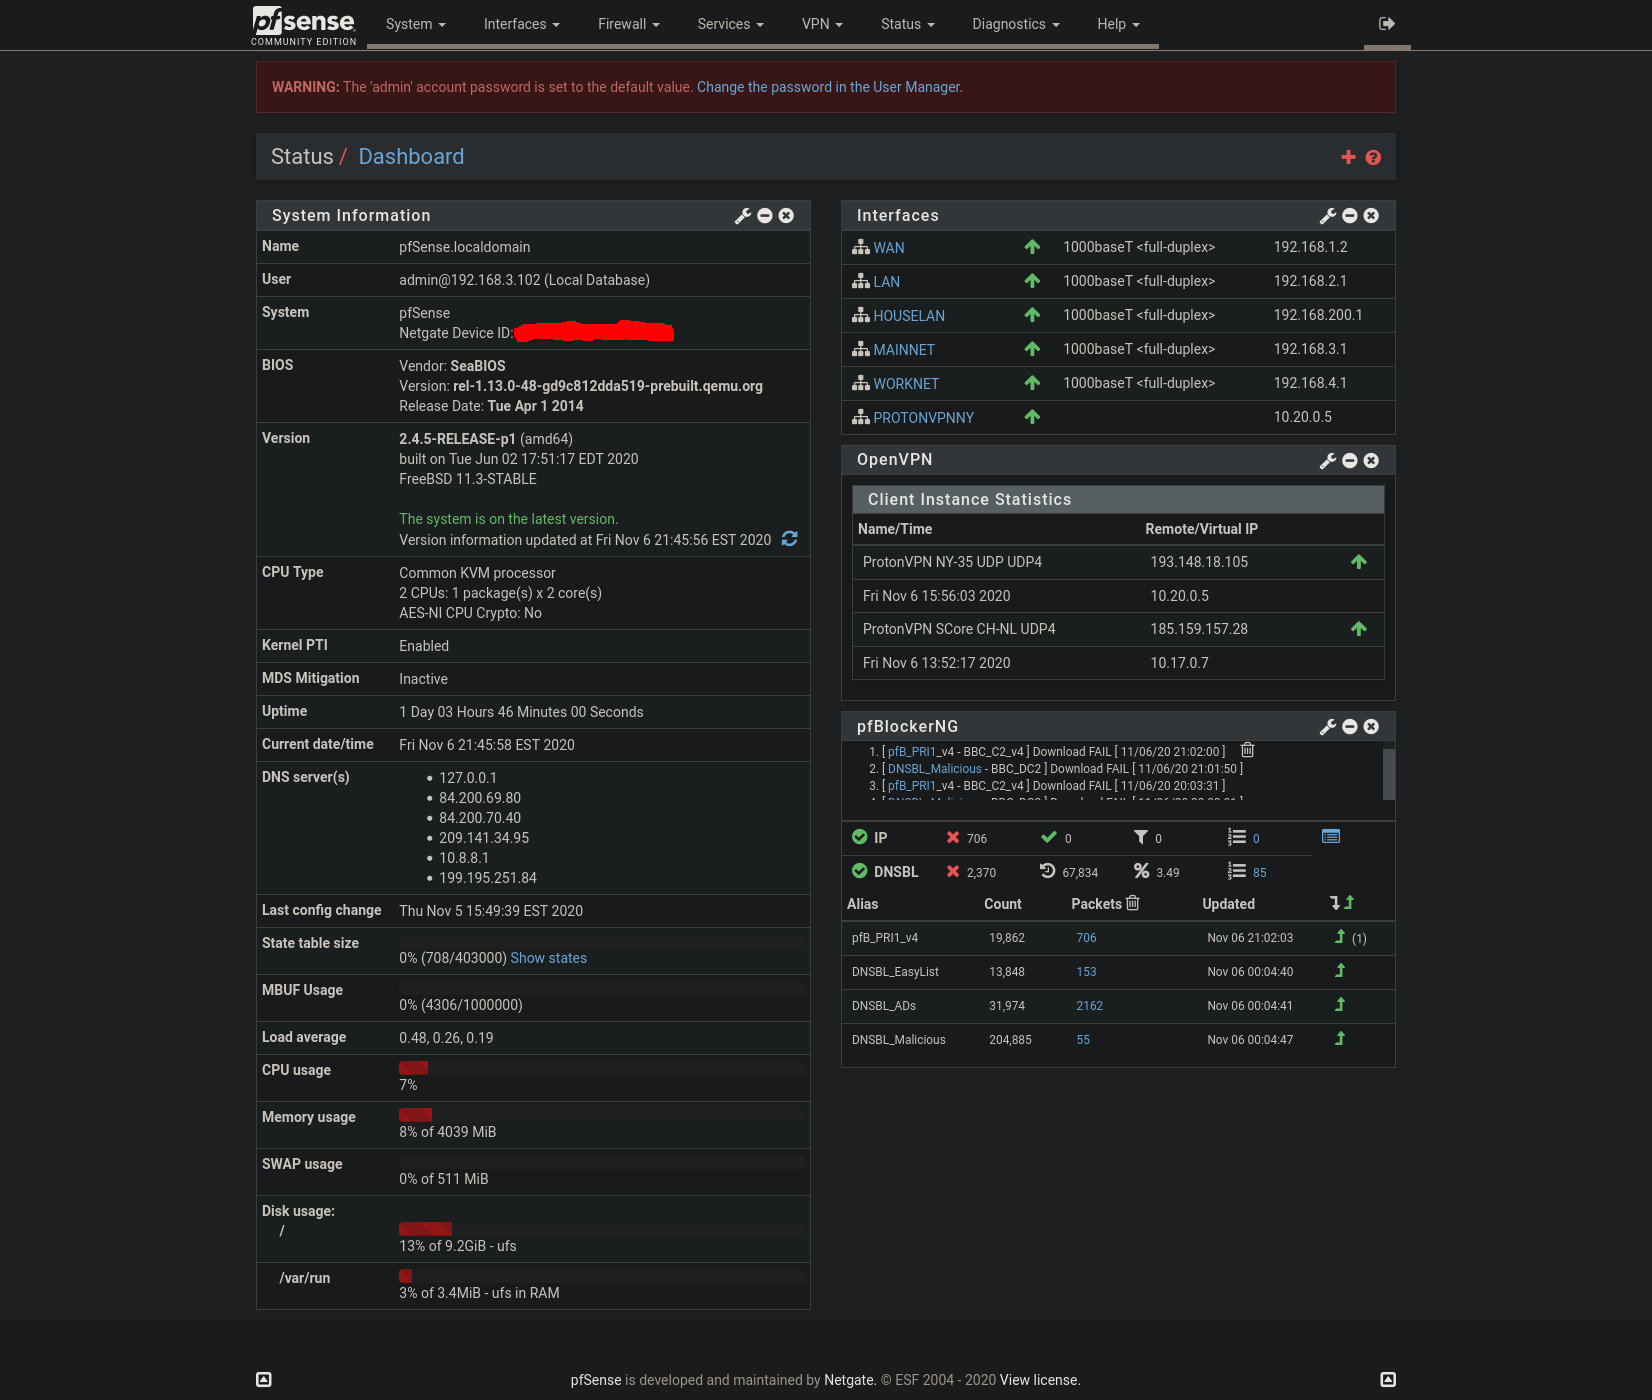This screenshot has width=1652, height=1400.
Task: Click the DNSBL status green check icon
Action: 860,871
